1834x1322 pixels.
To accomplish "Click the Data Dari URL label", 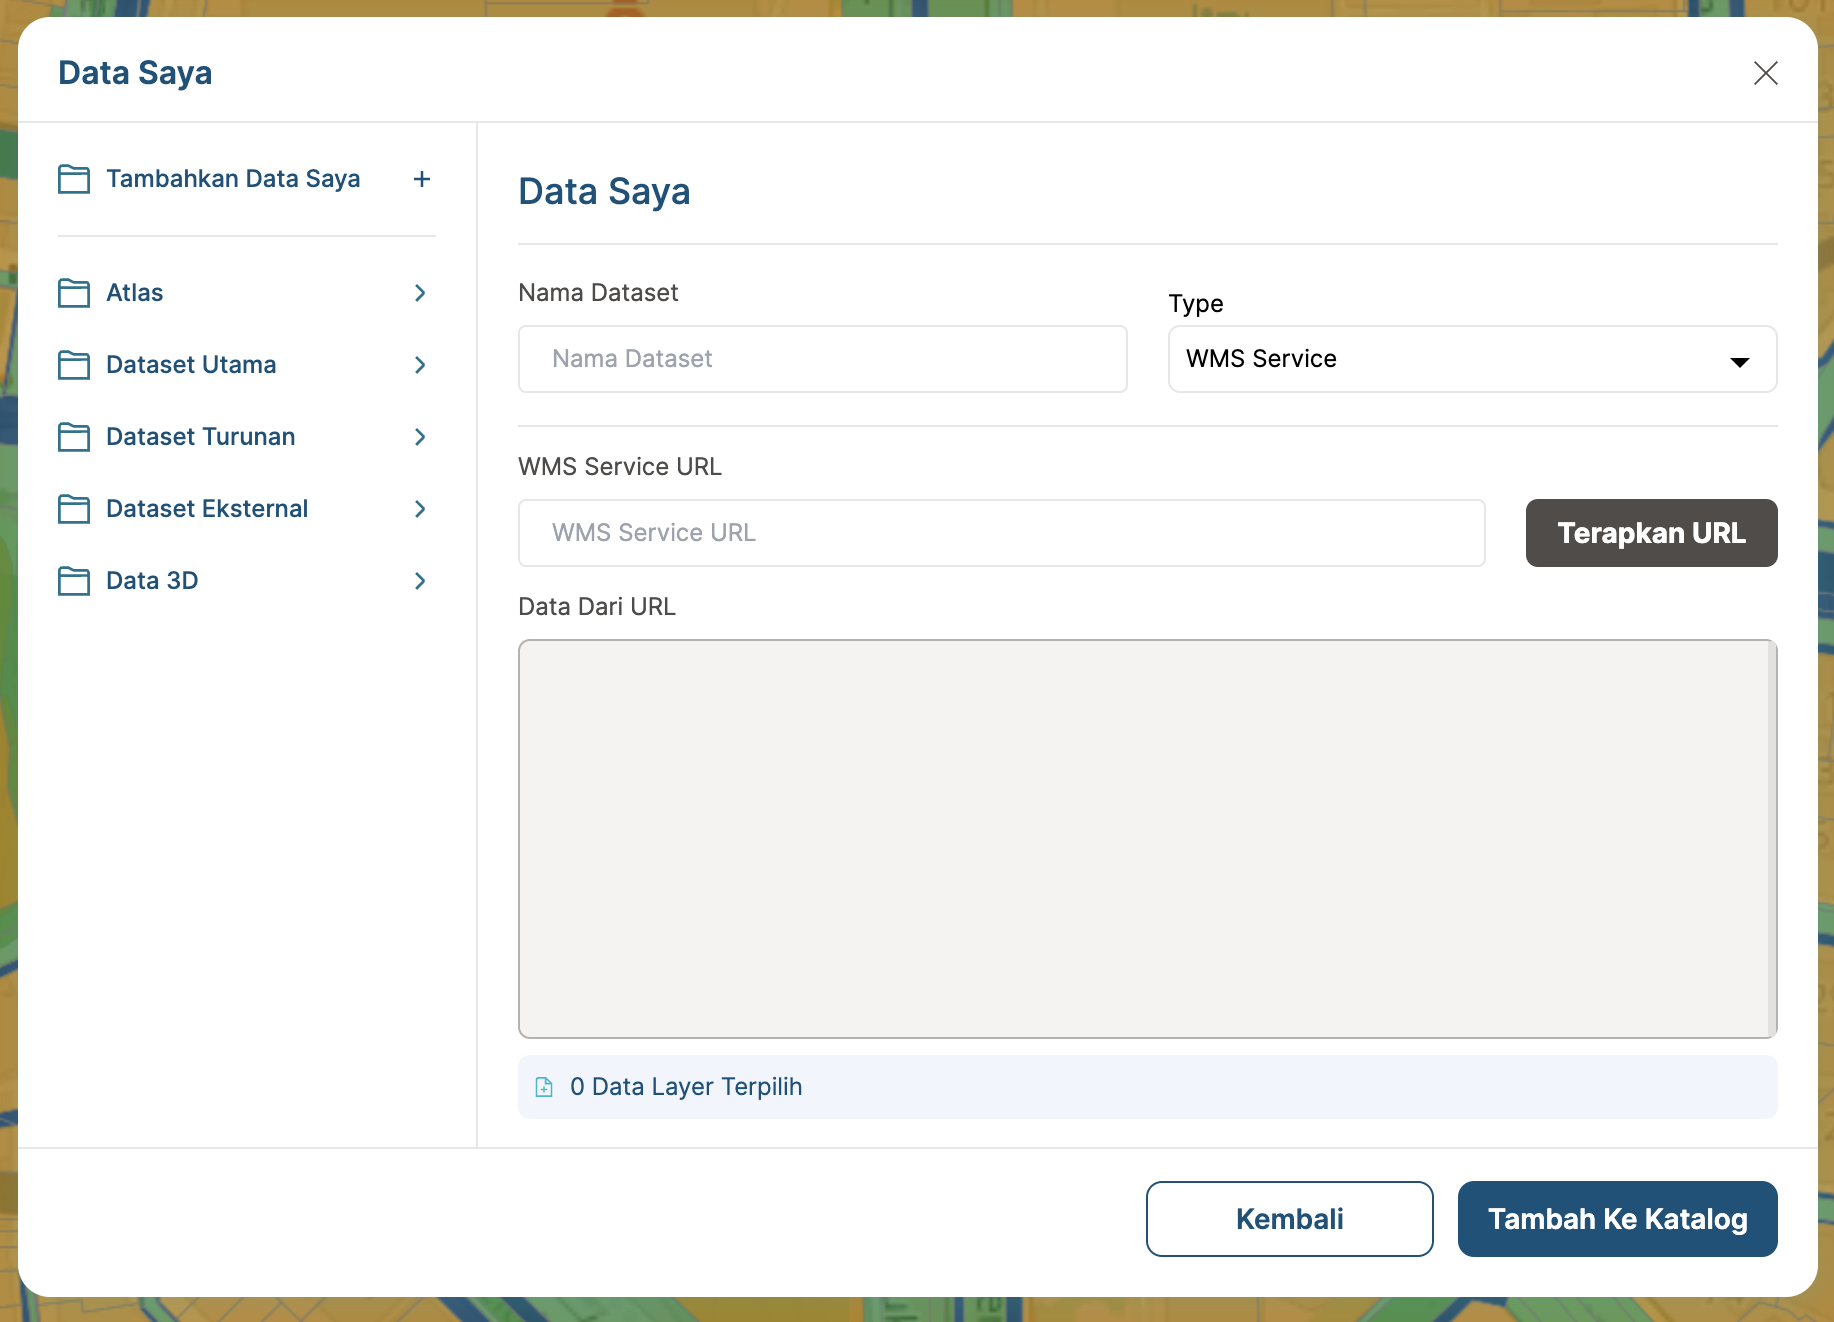I will [x=597, y=607].
